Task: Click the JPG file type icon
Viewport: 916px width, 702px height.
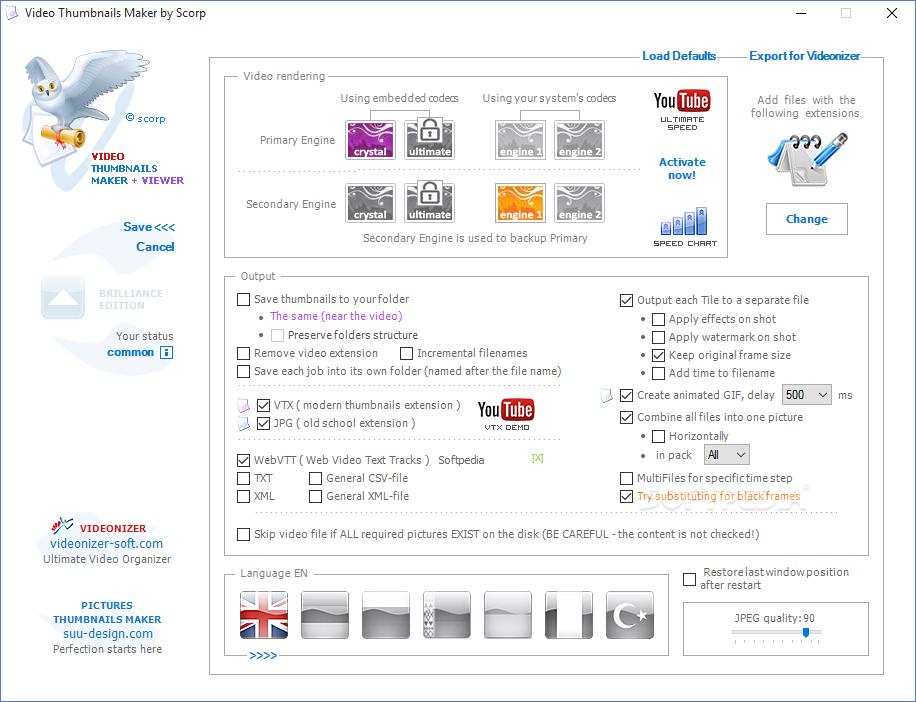Action: (244, 423)
